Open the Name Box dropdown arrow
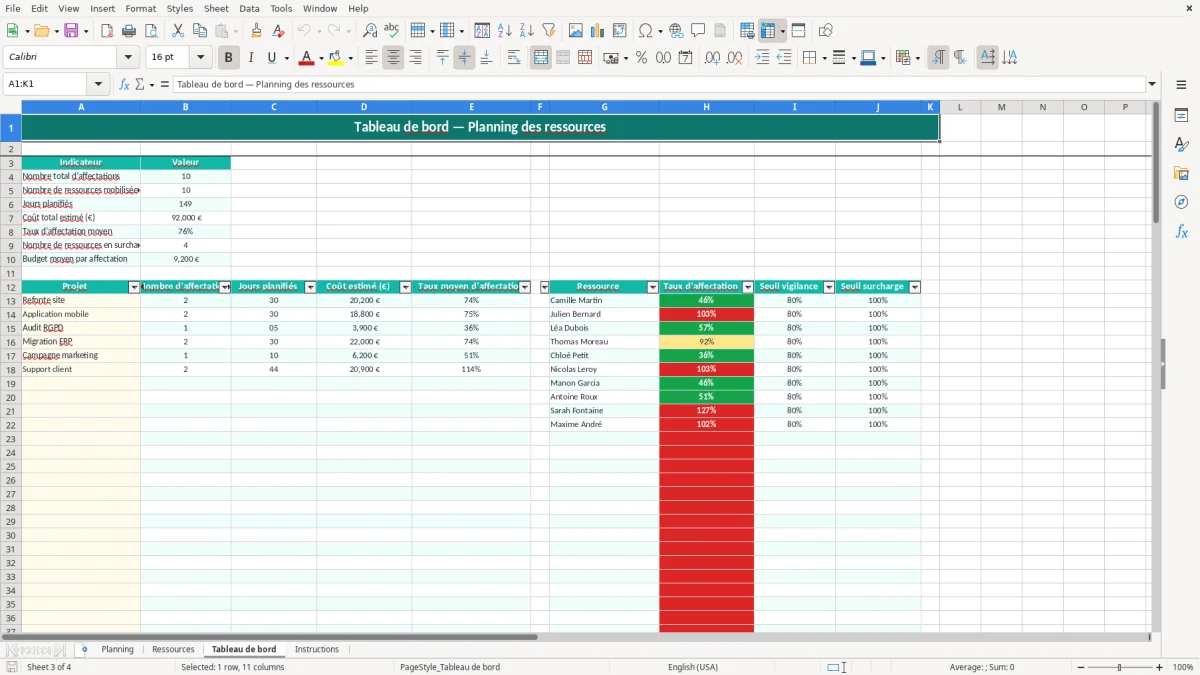Viewport: 1200px width, 675px height. click(98, 85)
